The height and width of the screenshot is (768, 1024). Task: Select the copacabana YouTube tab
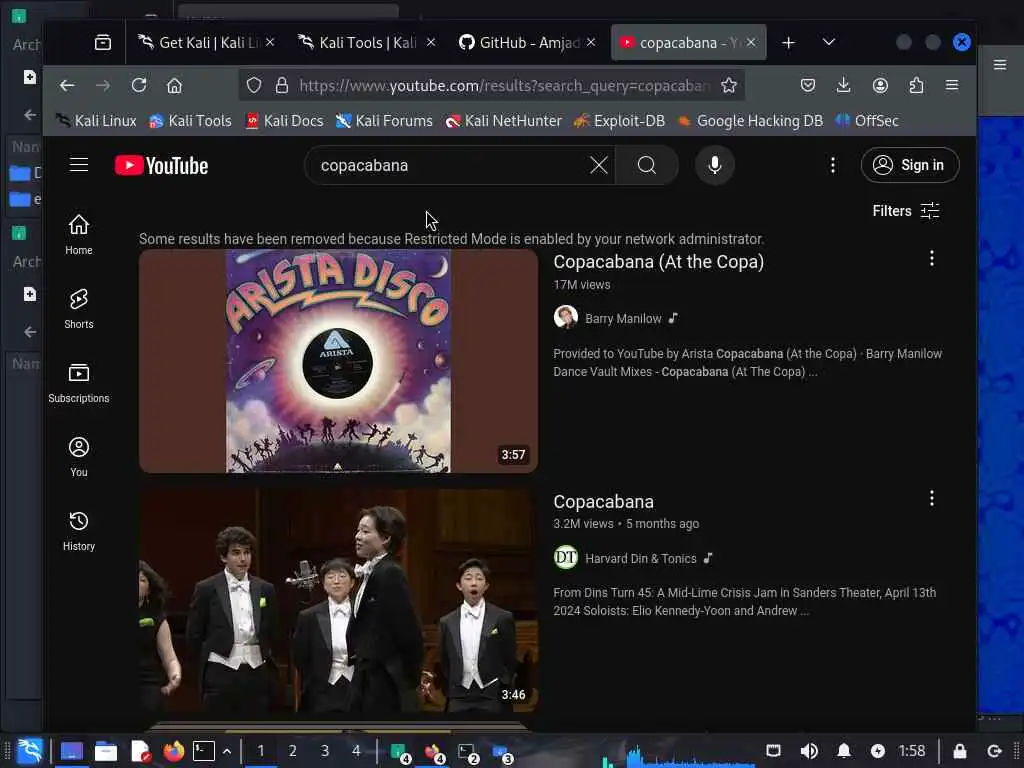coord(679,42)
